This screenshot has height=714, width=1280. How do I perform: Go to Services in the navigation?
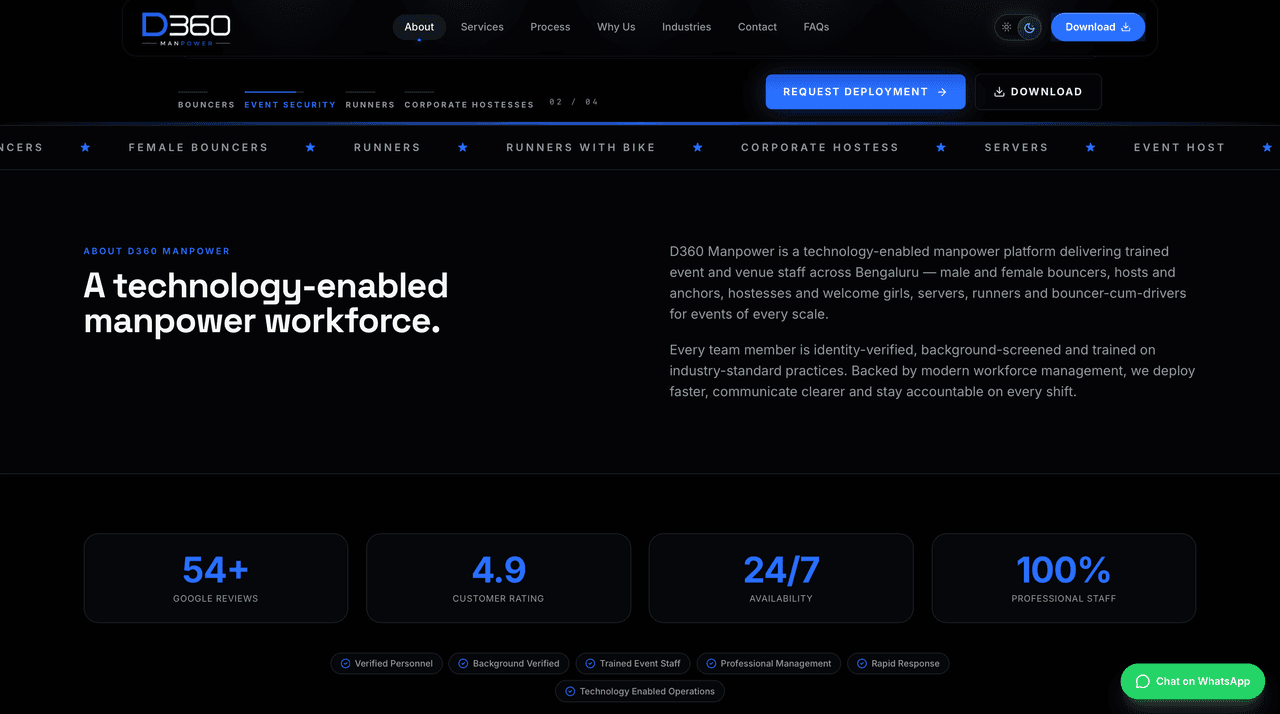[x=482, y=27]
